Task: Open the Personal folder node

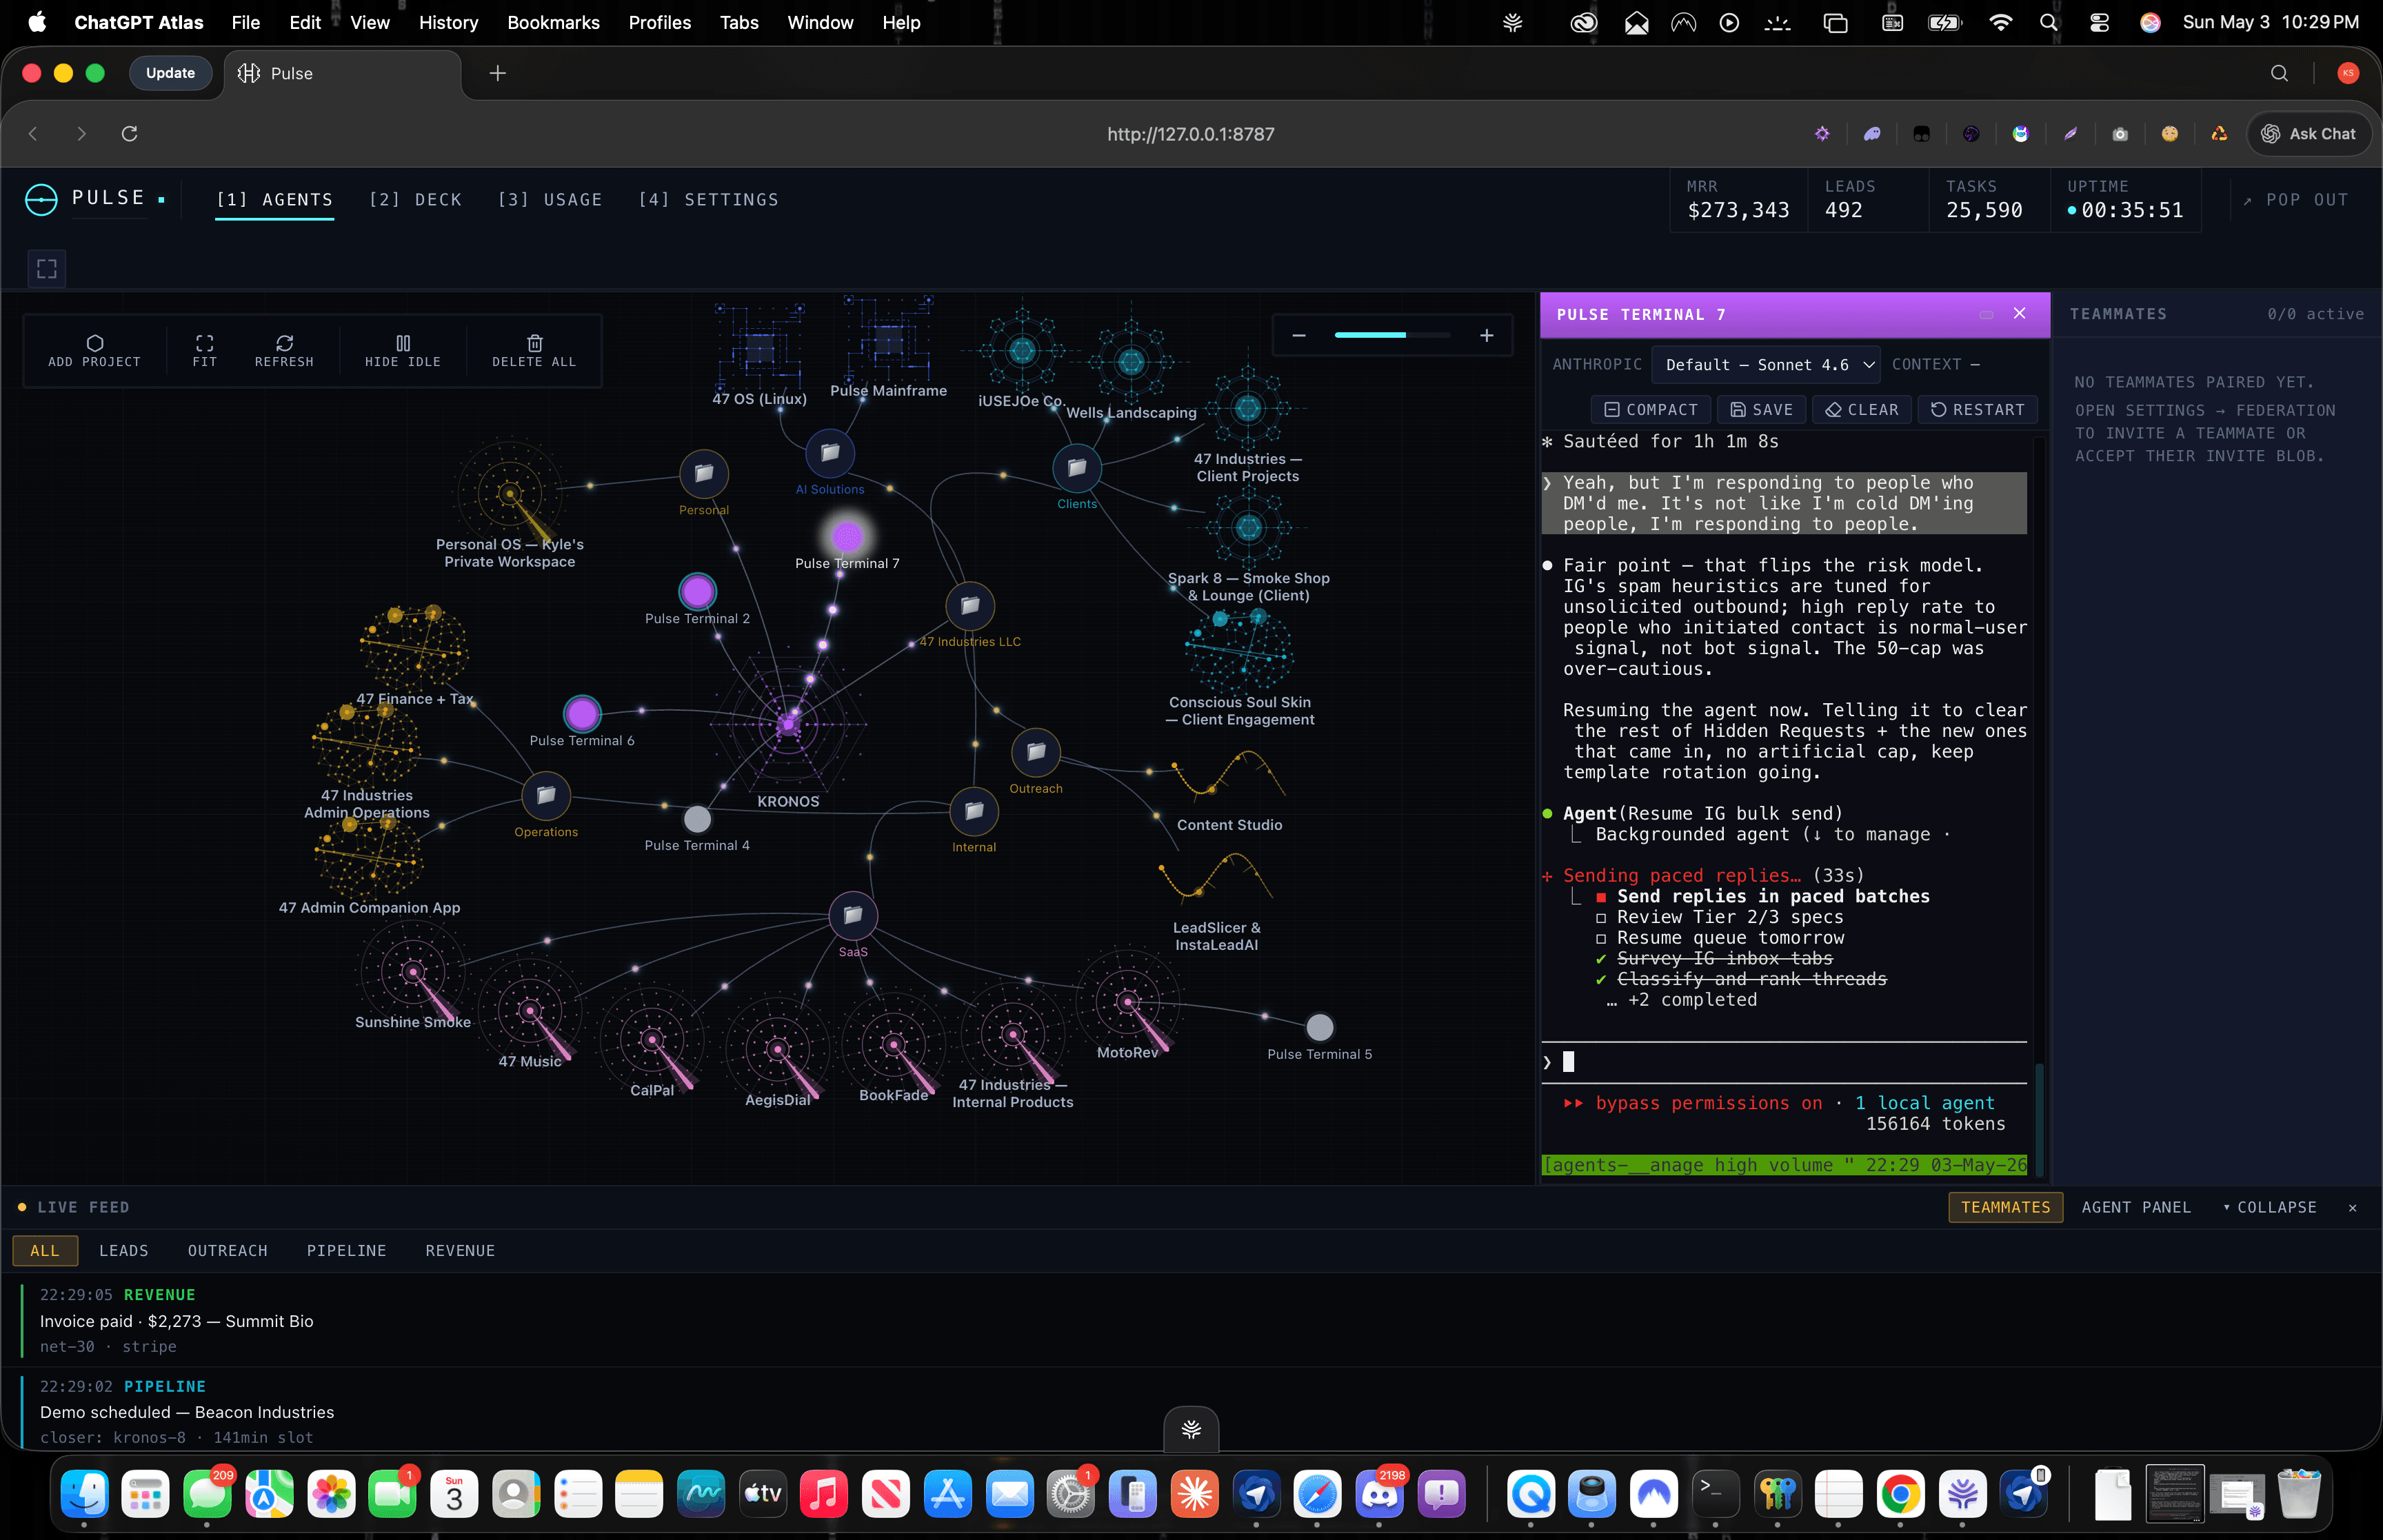Action: [704, 473]
